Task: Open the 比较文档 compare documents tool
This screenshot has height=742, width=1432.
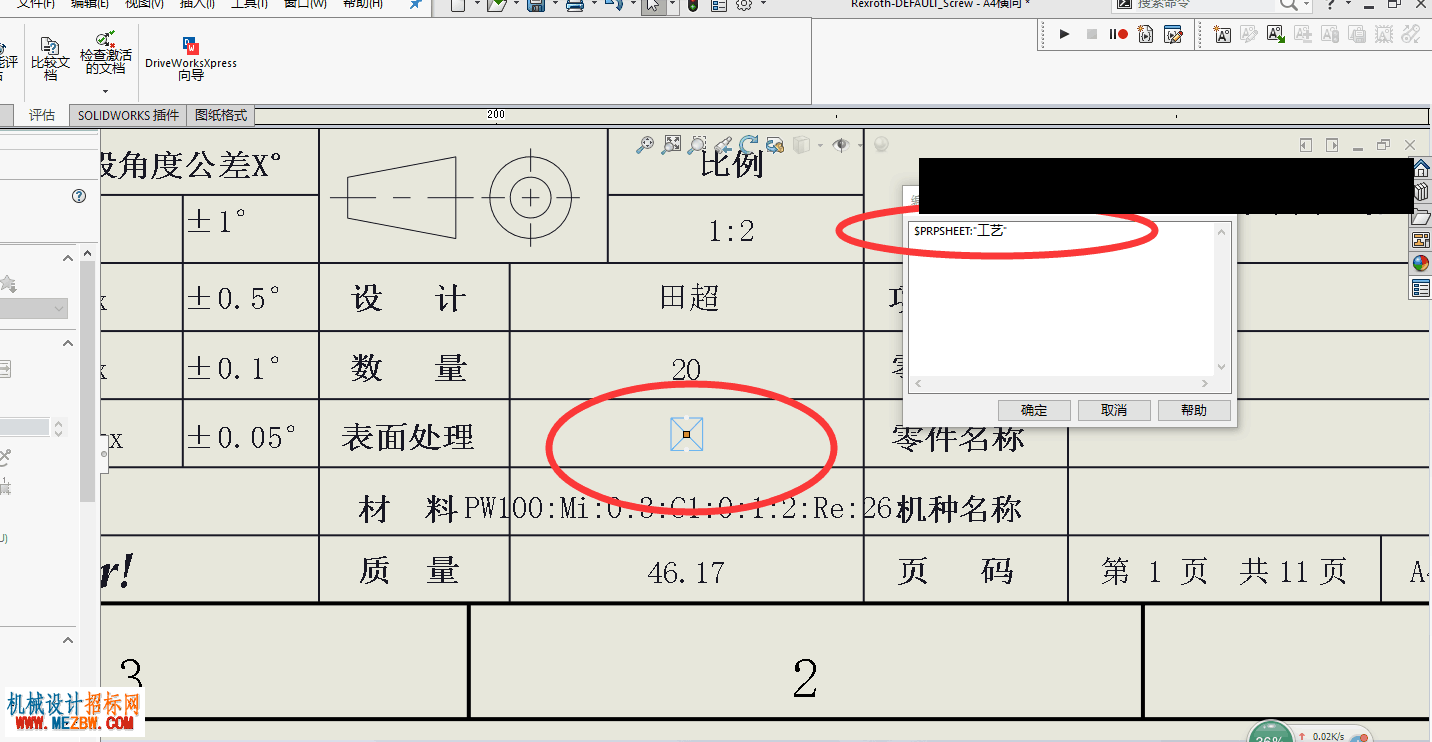Action: click(50, 60)
